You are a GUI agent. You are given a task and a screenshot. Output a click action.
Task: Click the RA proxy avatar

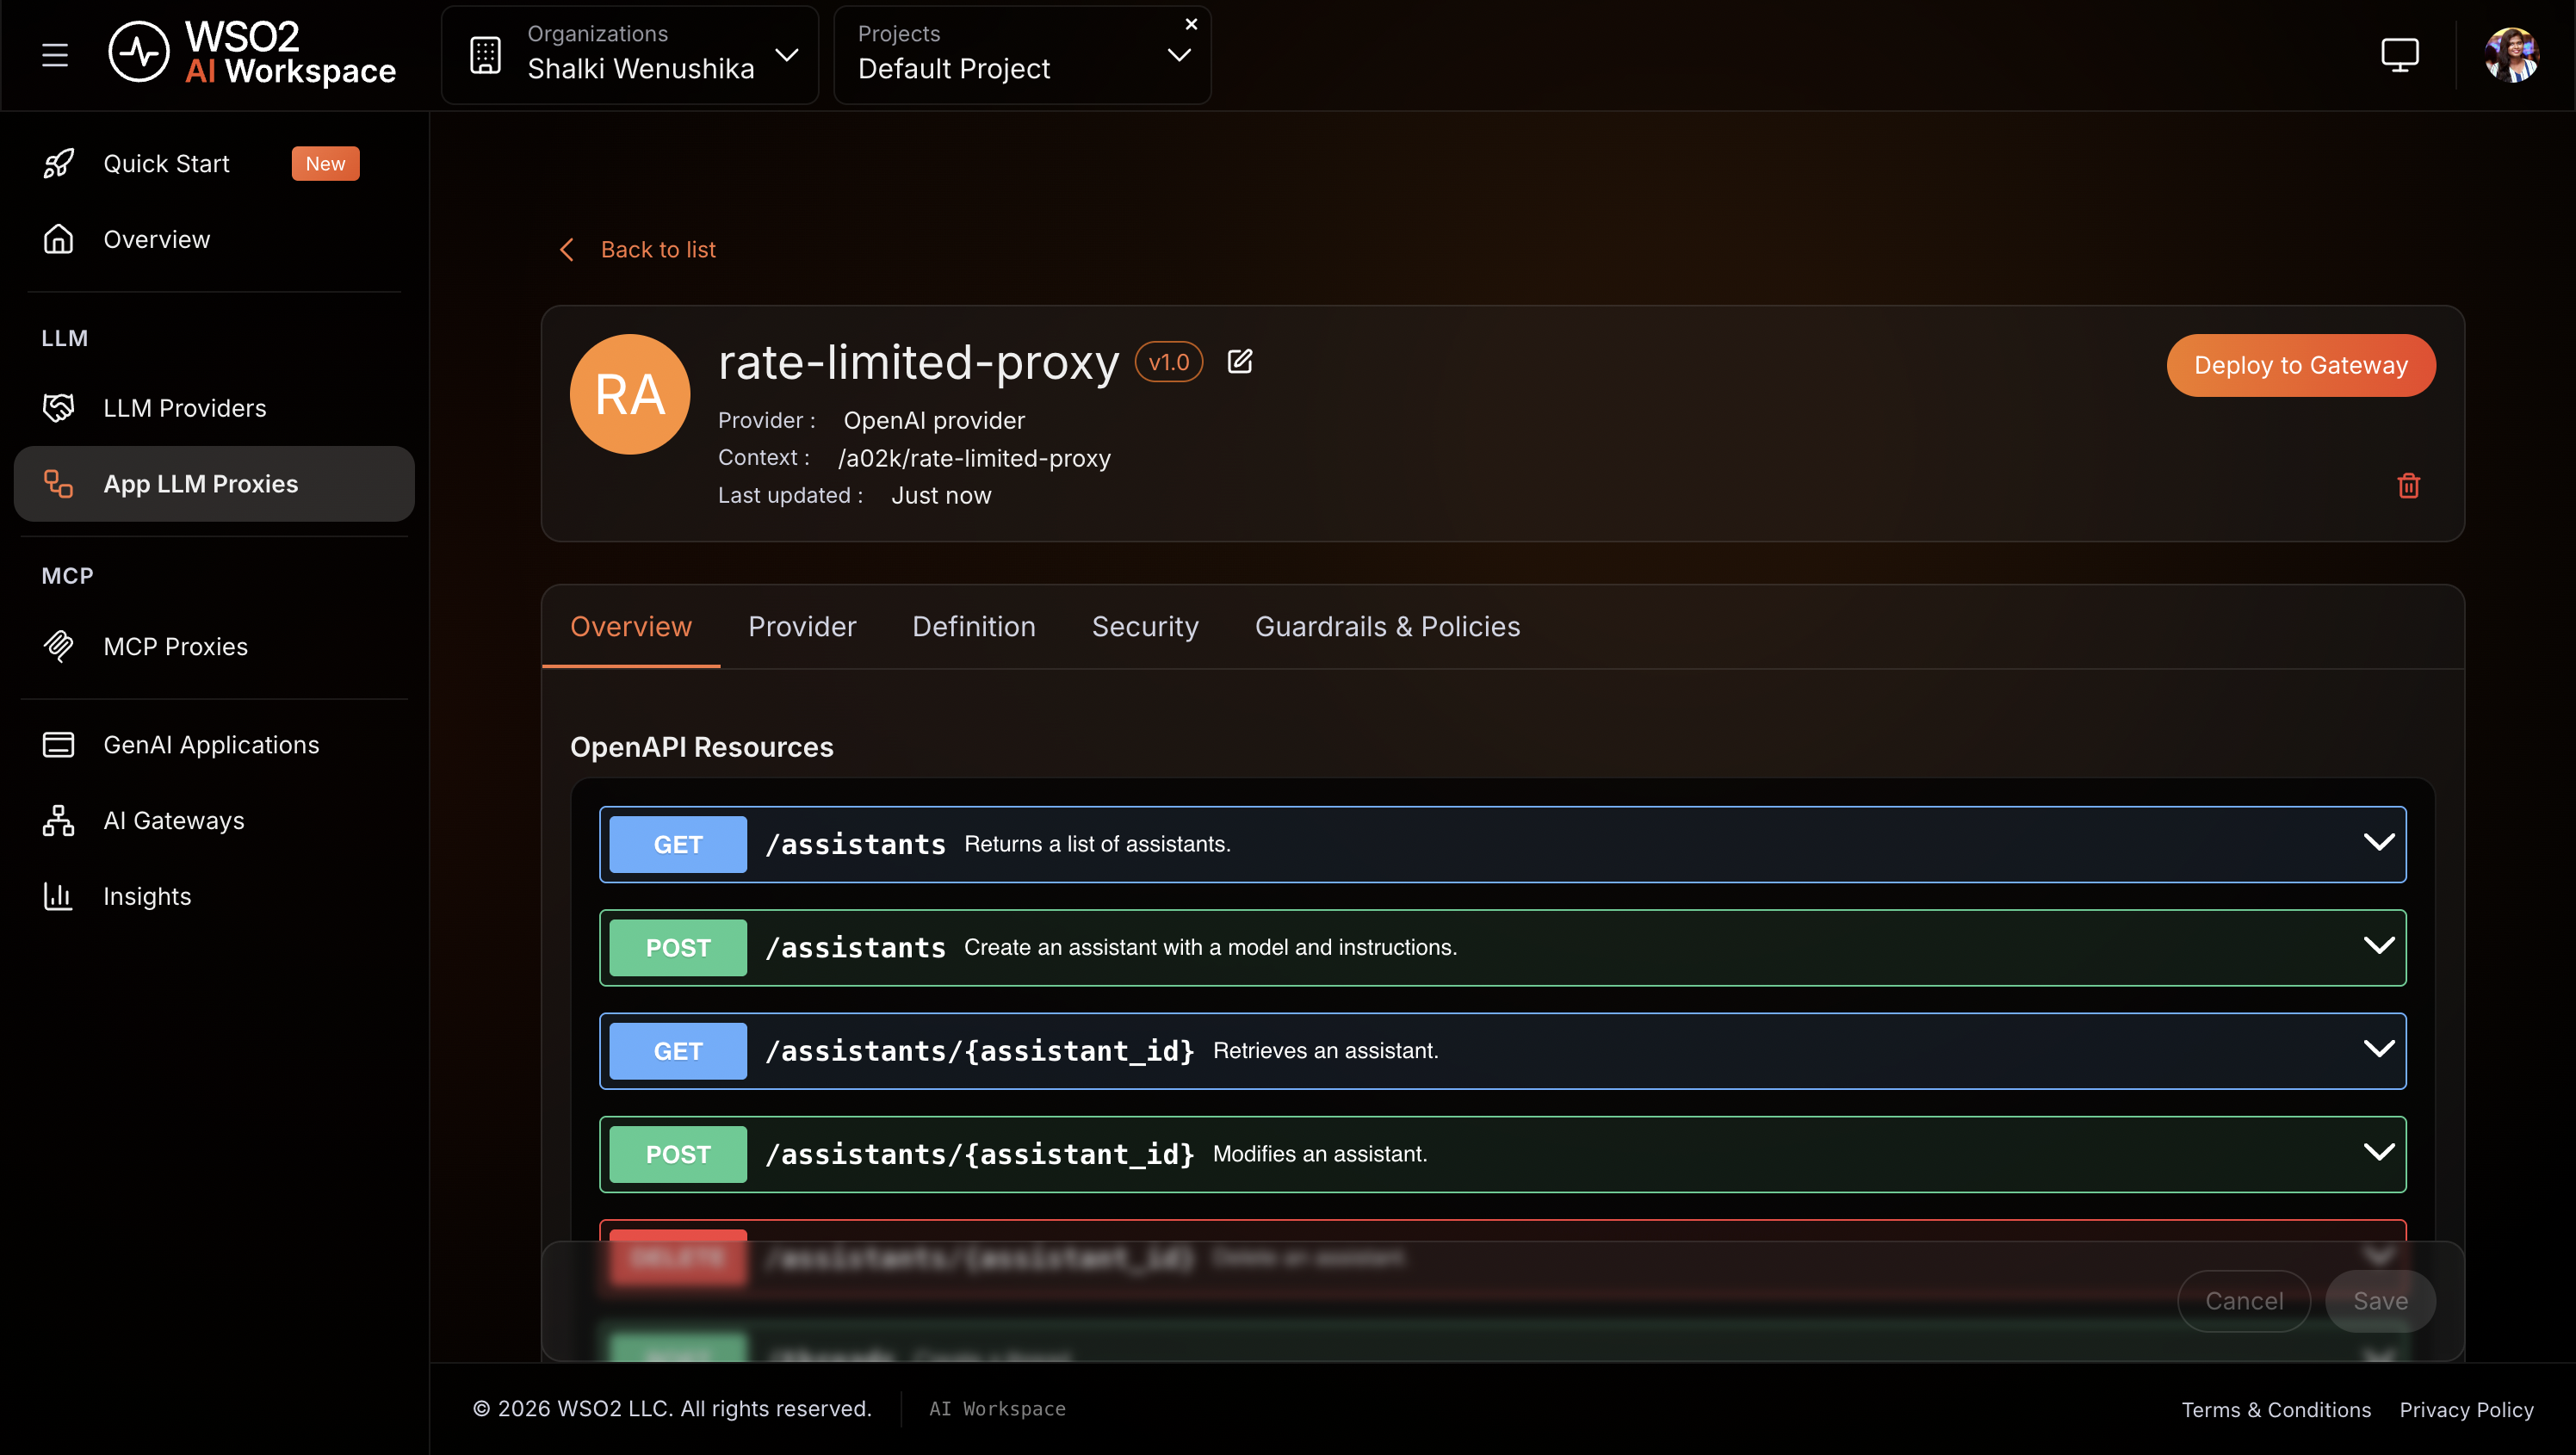tap(630, 395)
